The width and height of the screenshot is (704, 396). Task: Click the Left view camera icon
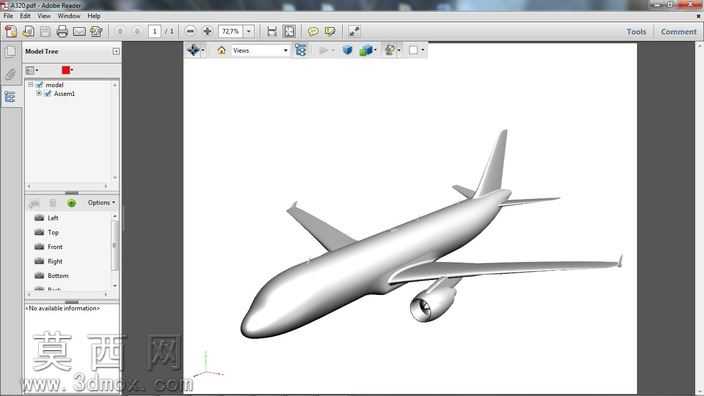coord(40,218)
